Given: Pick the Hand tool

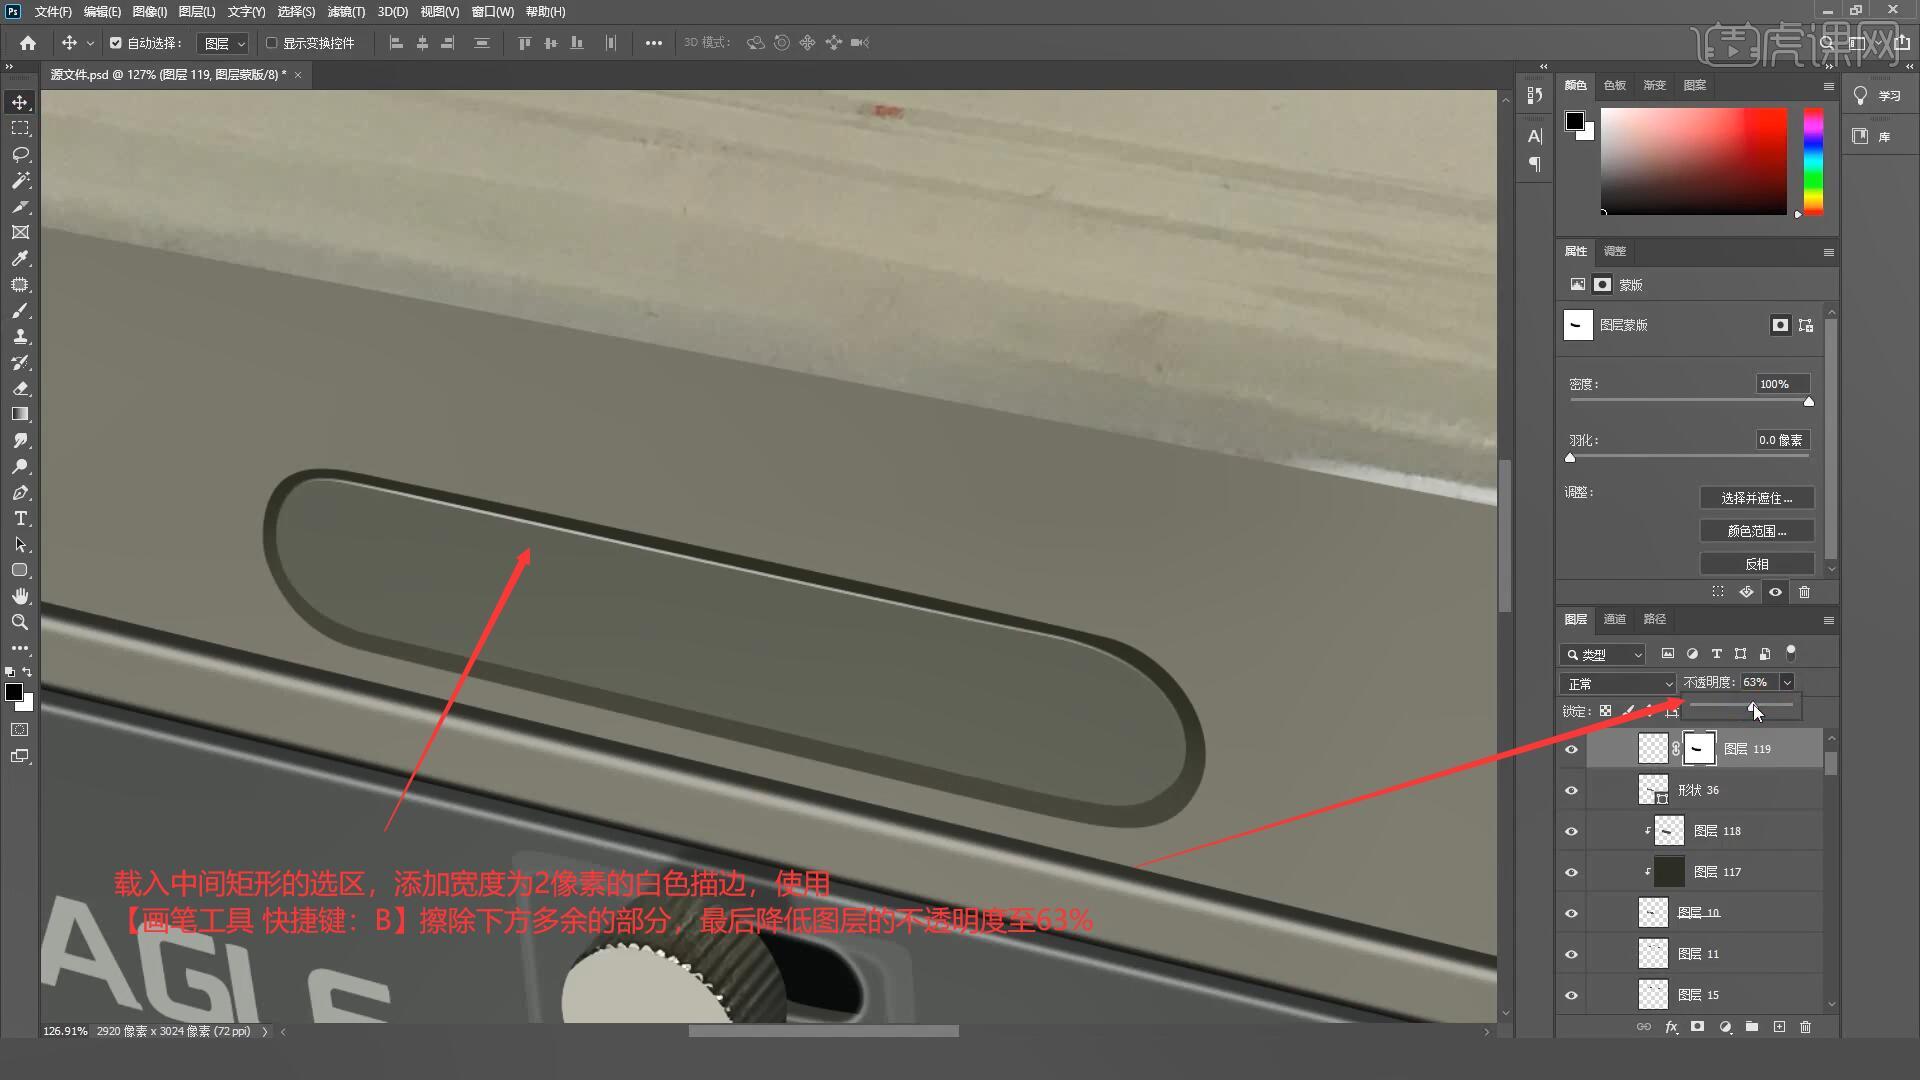Looking at the screenshot, I should pyautogui.click(x=20, y=596).
